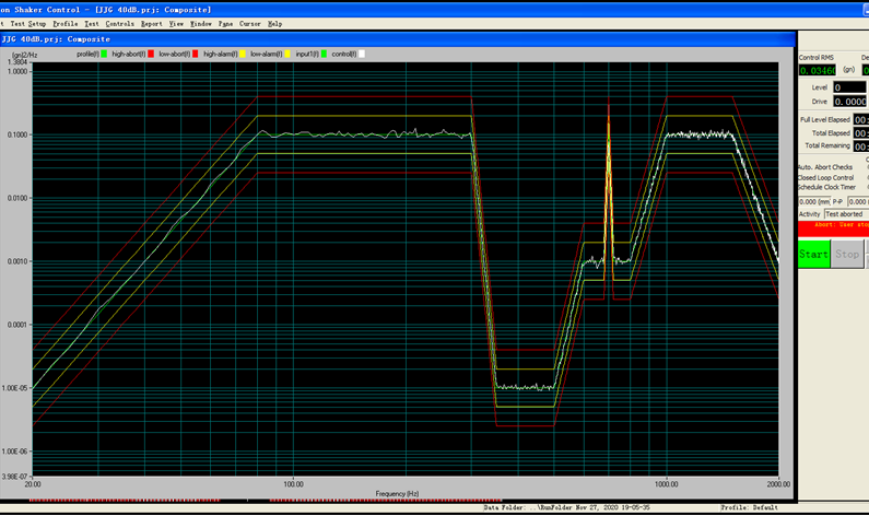Click the 'JJG 40dB.prj: Composite' child window title
869x516 pixels.
[x=56, y=39]
